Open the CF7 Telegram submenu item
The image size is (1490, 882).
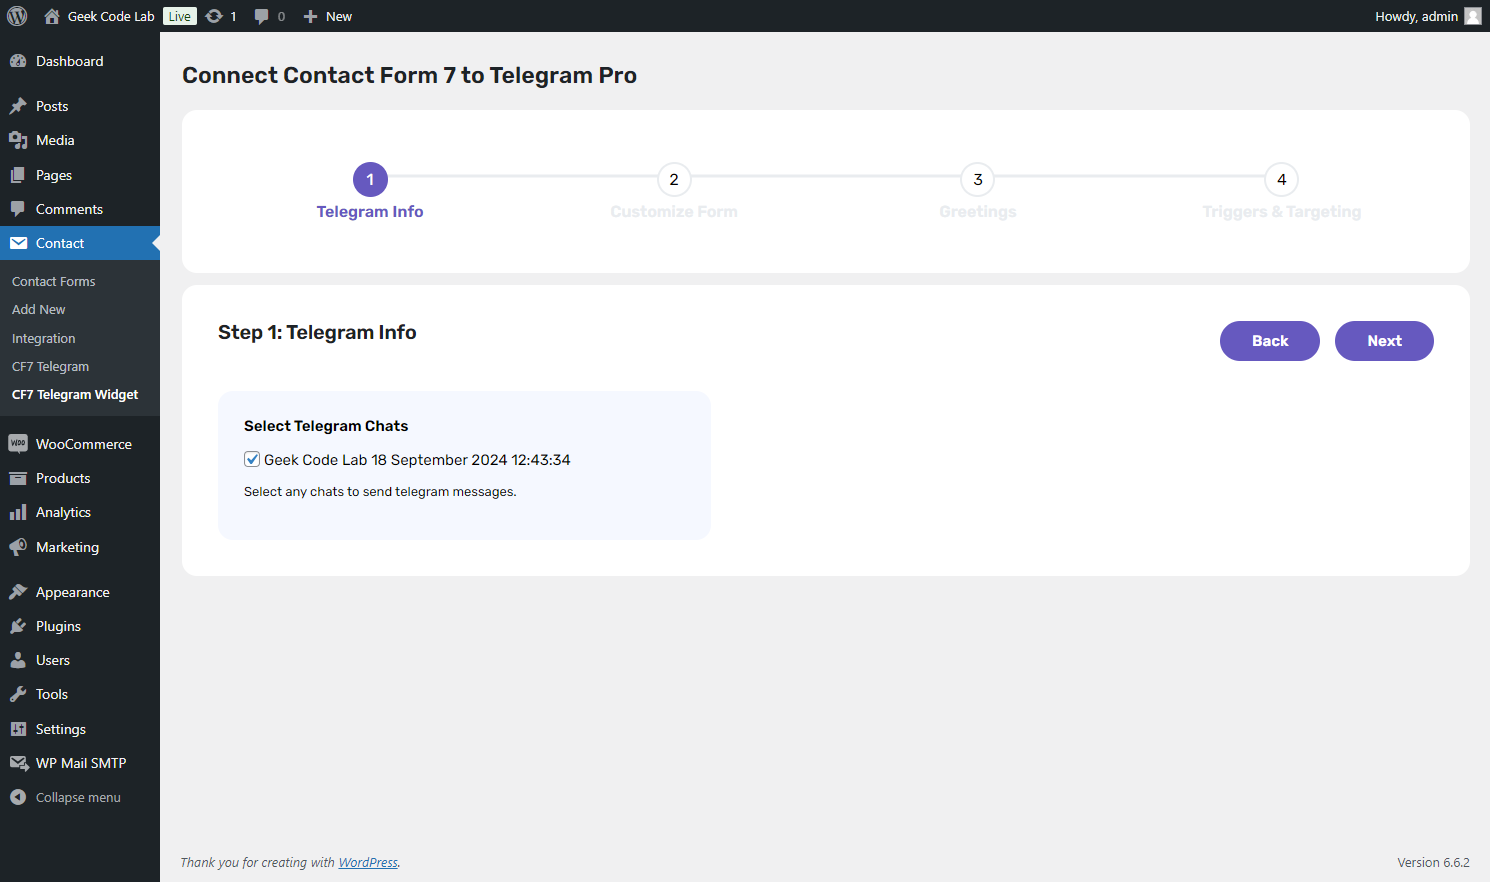click(x=50, y=367)
